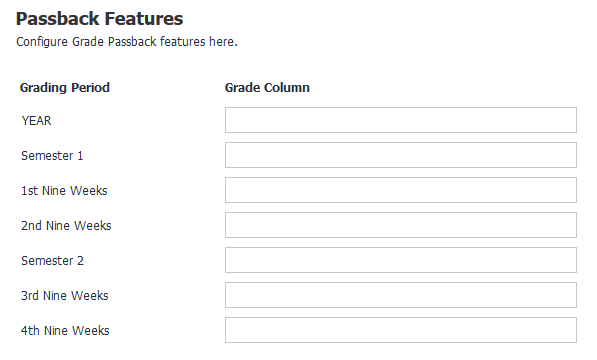
Task: Click the 2nd Nine Weeks grade field
Action: click(401, 225)
